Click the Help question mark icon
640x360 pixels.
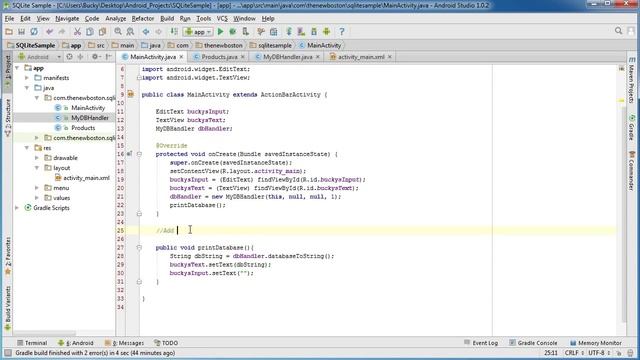click(x=342, y=32)
